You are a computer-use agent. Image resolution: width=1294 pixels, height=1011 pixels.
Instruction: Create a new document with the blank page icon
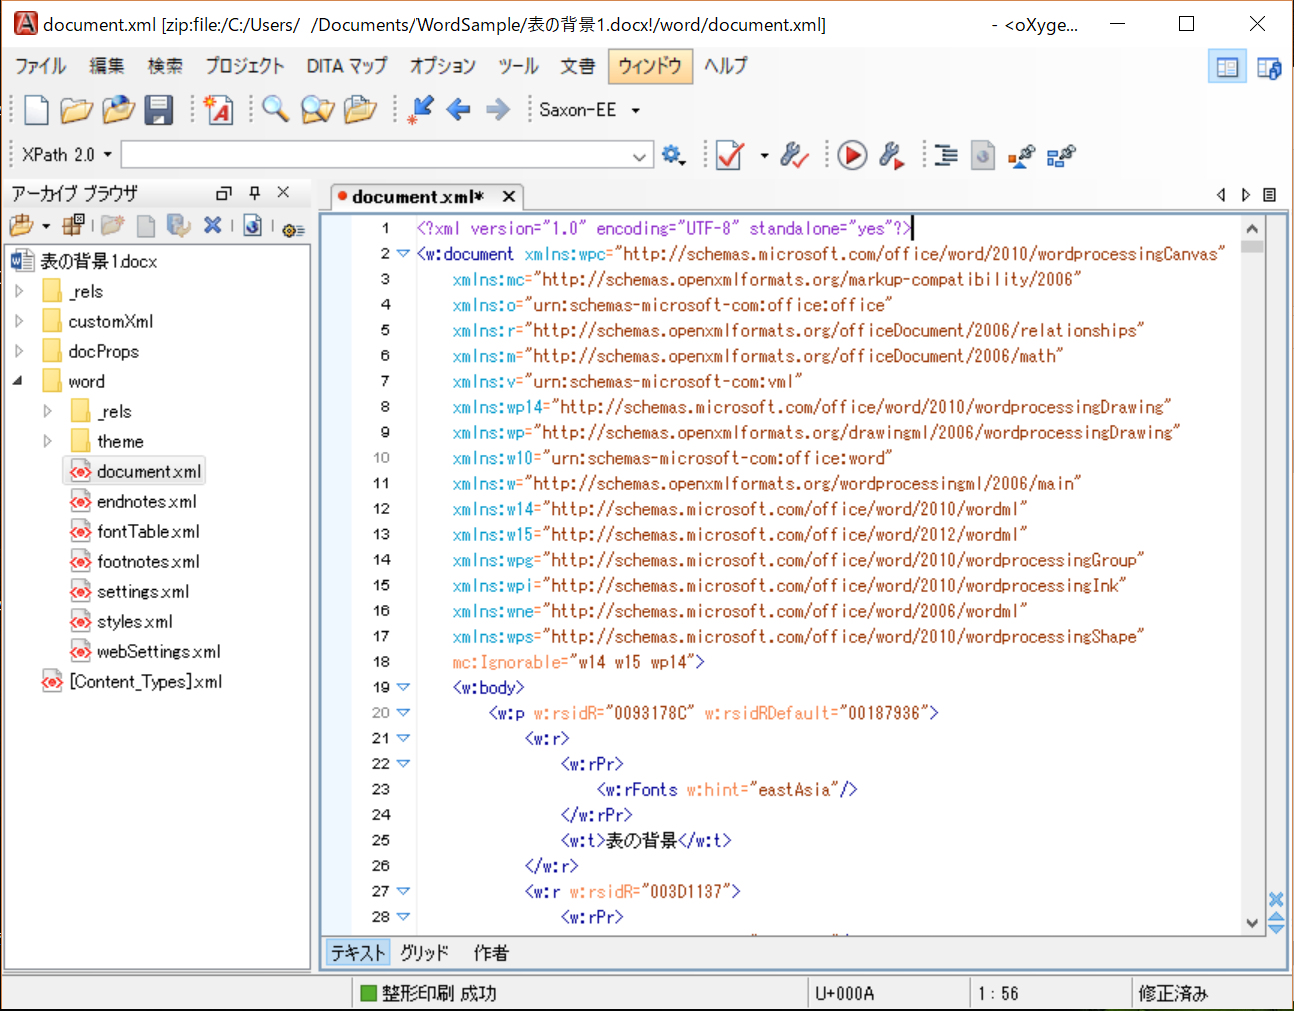(36, 110)
